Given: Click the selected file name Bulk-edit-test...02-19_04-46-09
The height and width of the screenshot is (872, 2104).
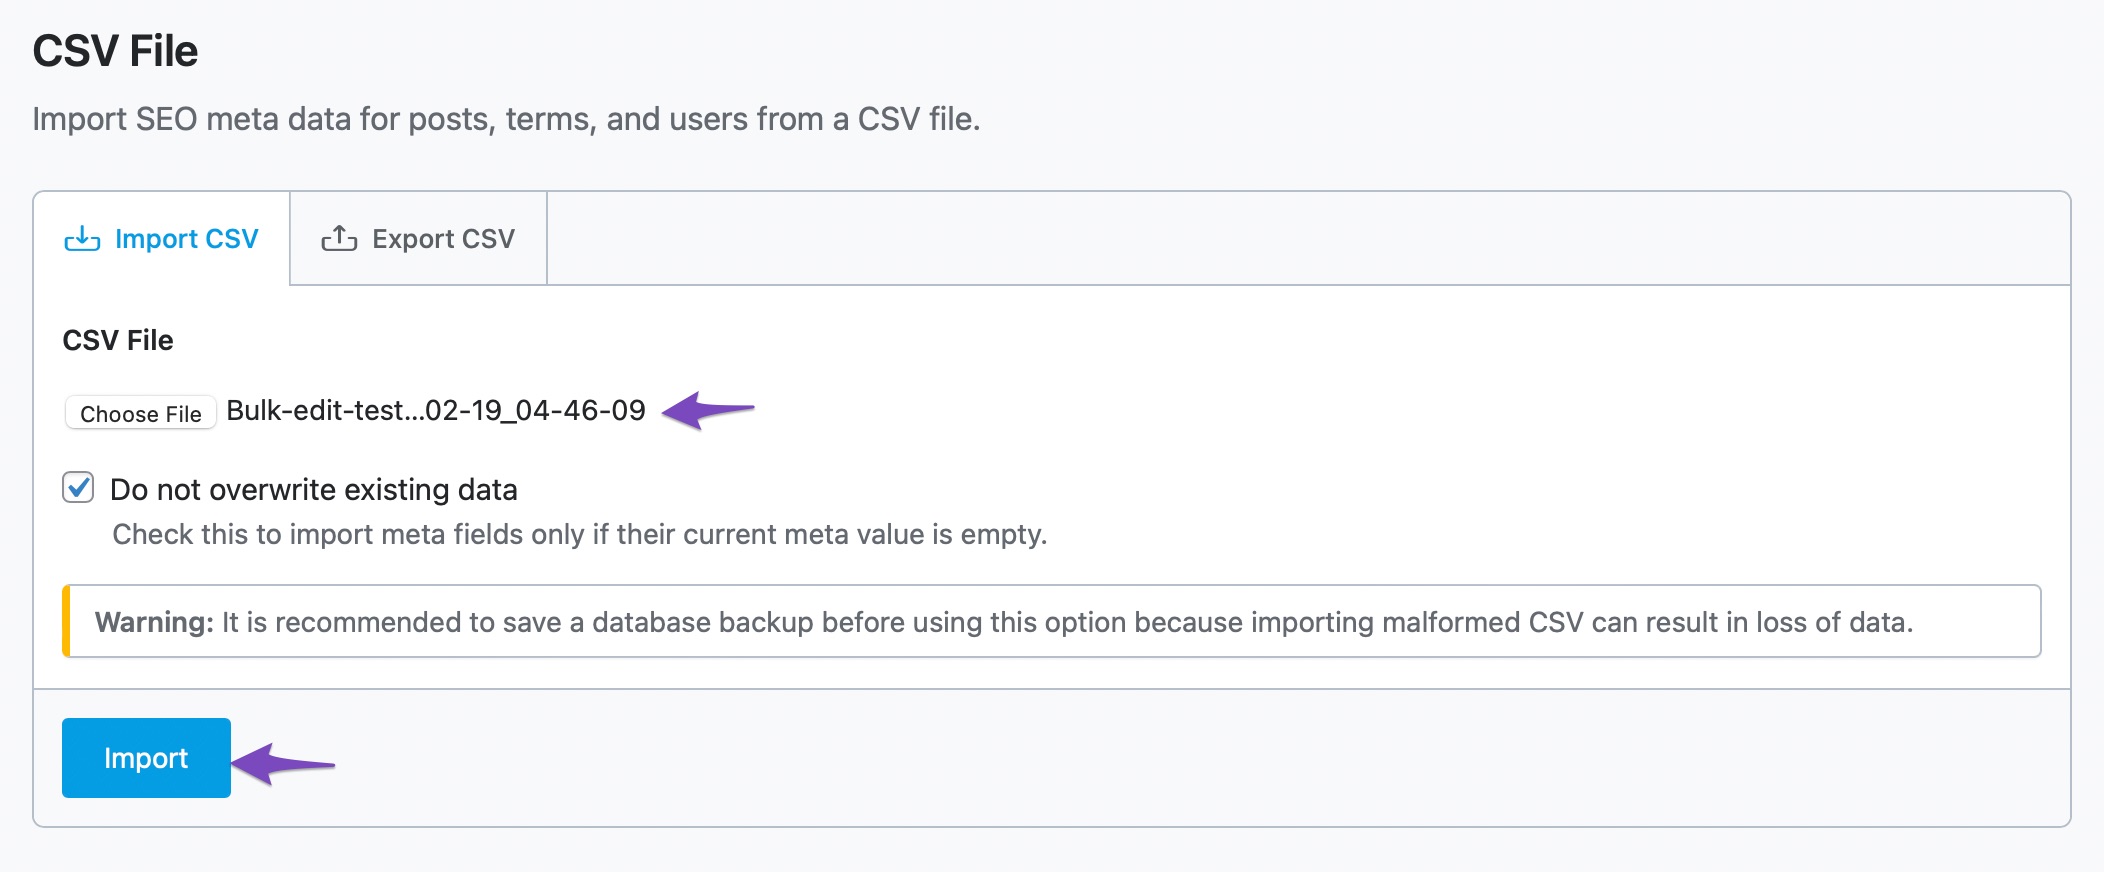Looking at the screenshot, I should click(436, 411).
